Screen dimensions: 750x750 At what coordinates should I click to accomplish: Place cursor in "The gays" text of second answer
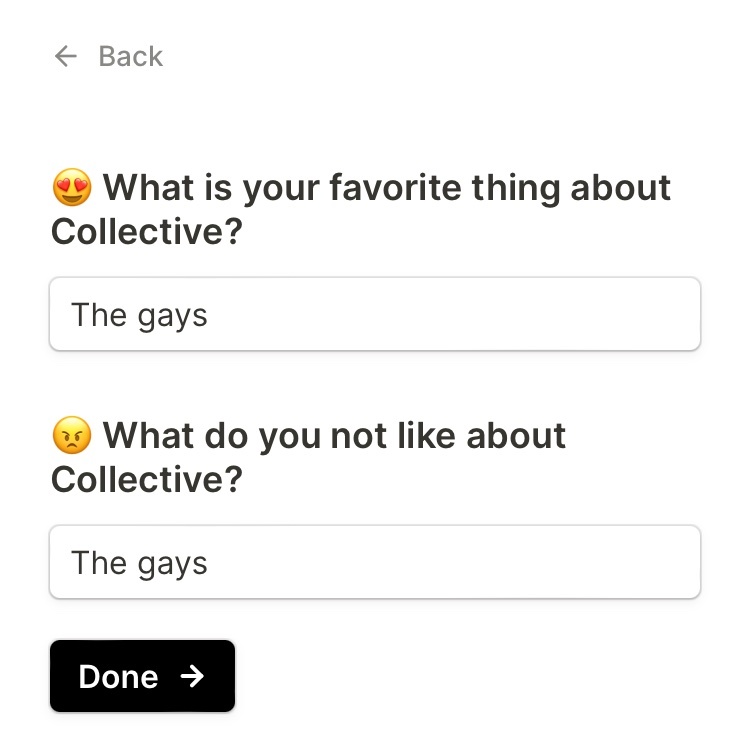139,563
